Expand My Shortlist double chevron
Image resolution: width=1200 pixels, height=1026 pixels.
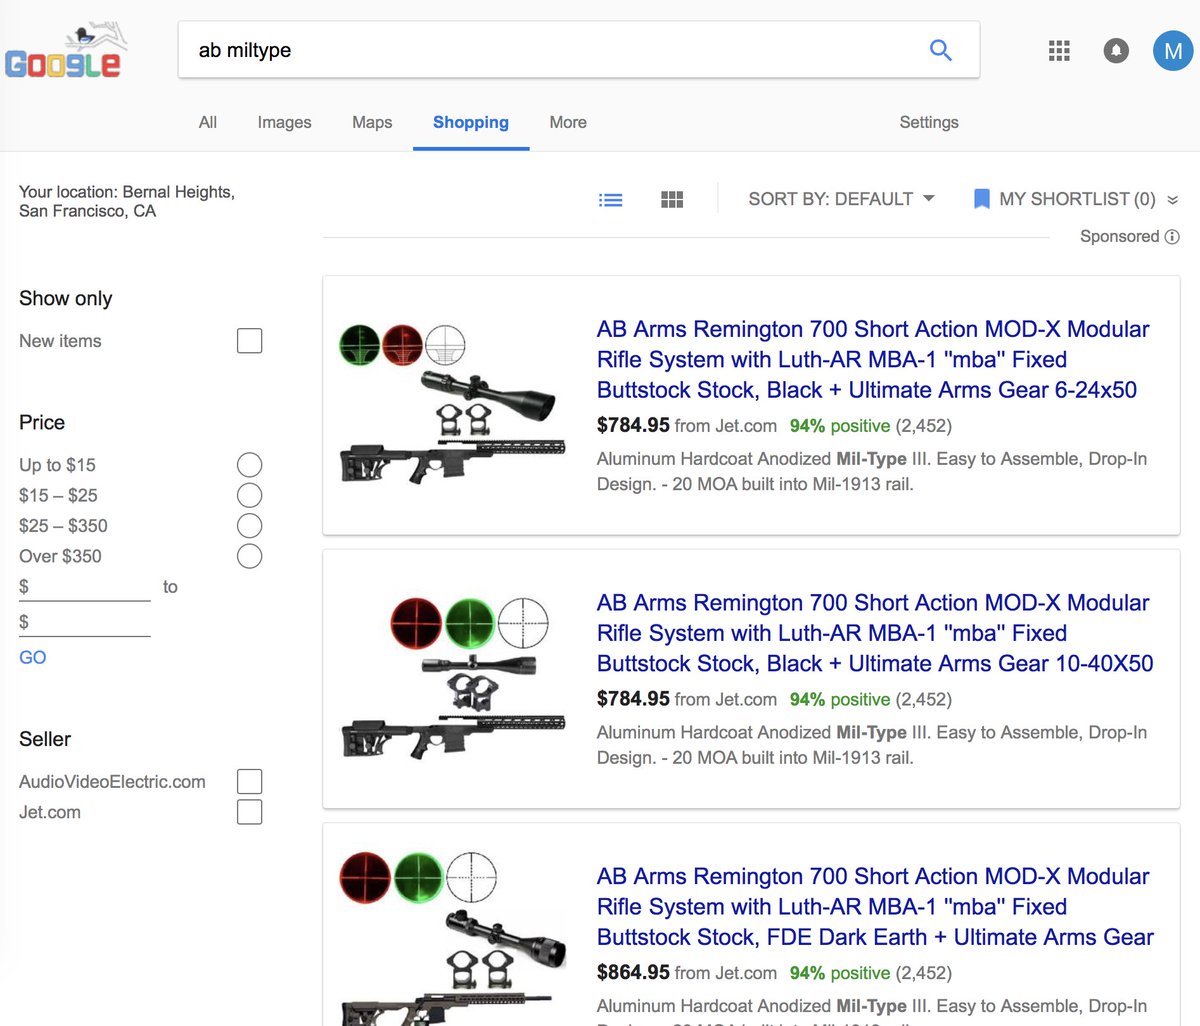click(1173, 200)
